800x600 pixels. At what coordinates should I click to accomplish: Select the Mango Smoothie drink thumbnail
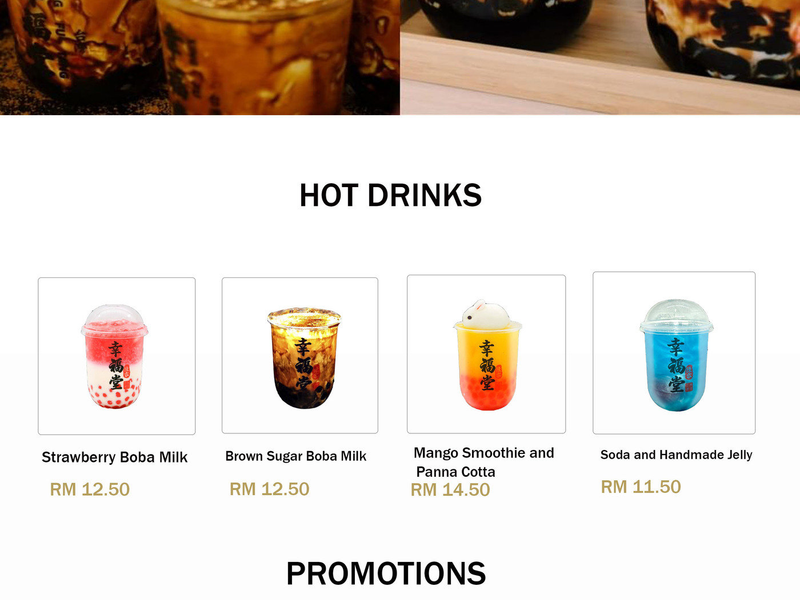(x=486, y=354)
